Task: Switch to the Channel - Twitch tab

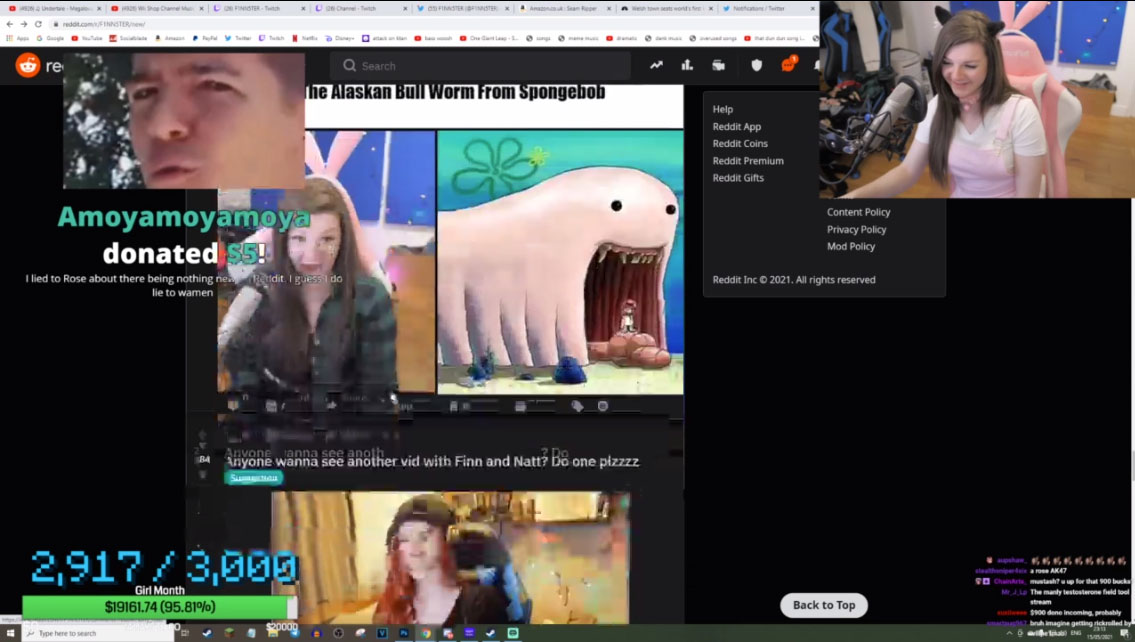Action: point(360,9)
